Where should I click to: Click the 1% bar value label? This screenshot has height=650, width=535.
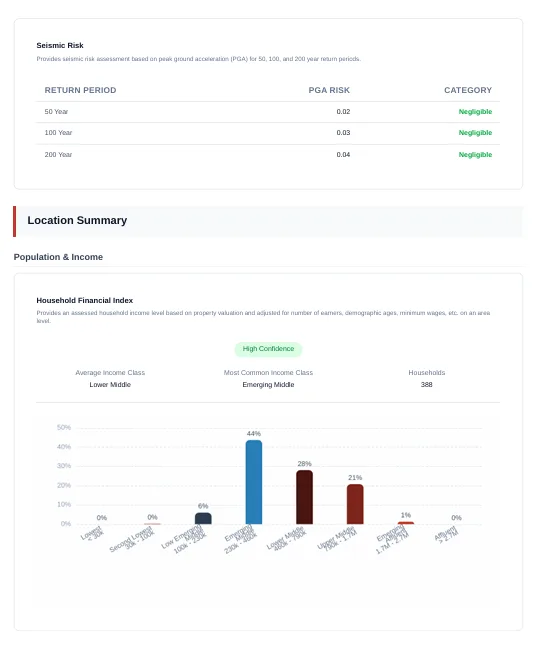(x=406, y=515)
